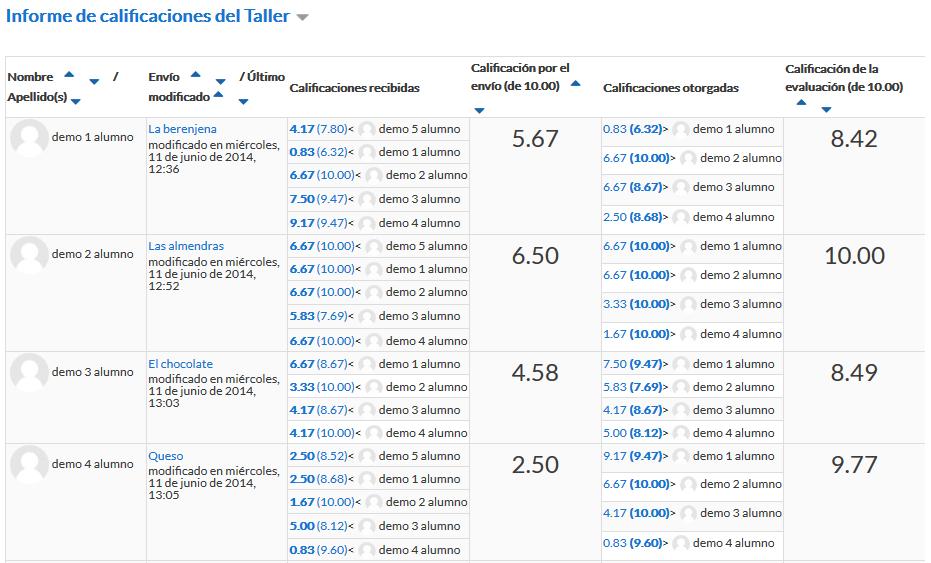Click the name demo 3 alumno in Nombre column
Image resolution: width=931 pixels, height=563 pixels.
point(93,372)
